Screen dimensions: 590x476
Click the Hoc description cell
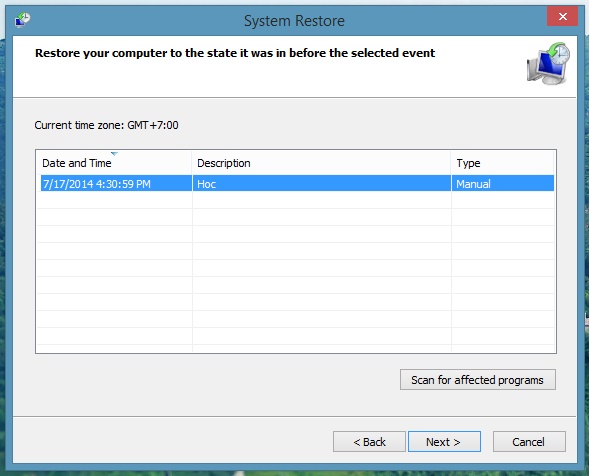click(x=207, y=184)
